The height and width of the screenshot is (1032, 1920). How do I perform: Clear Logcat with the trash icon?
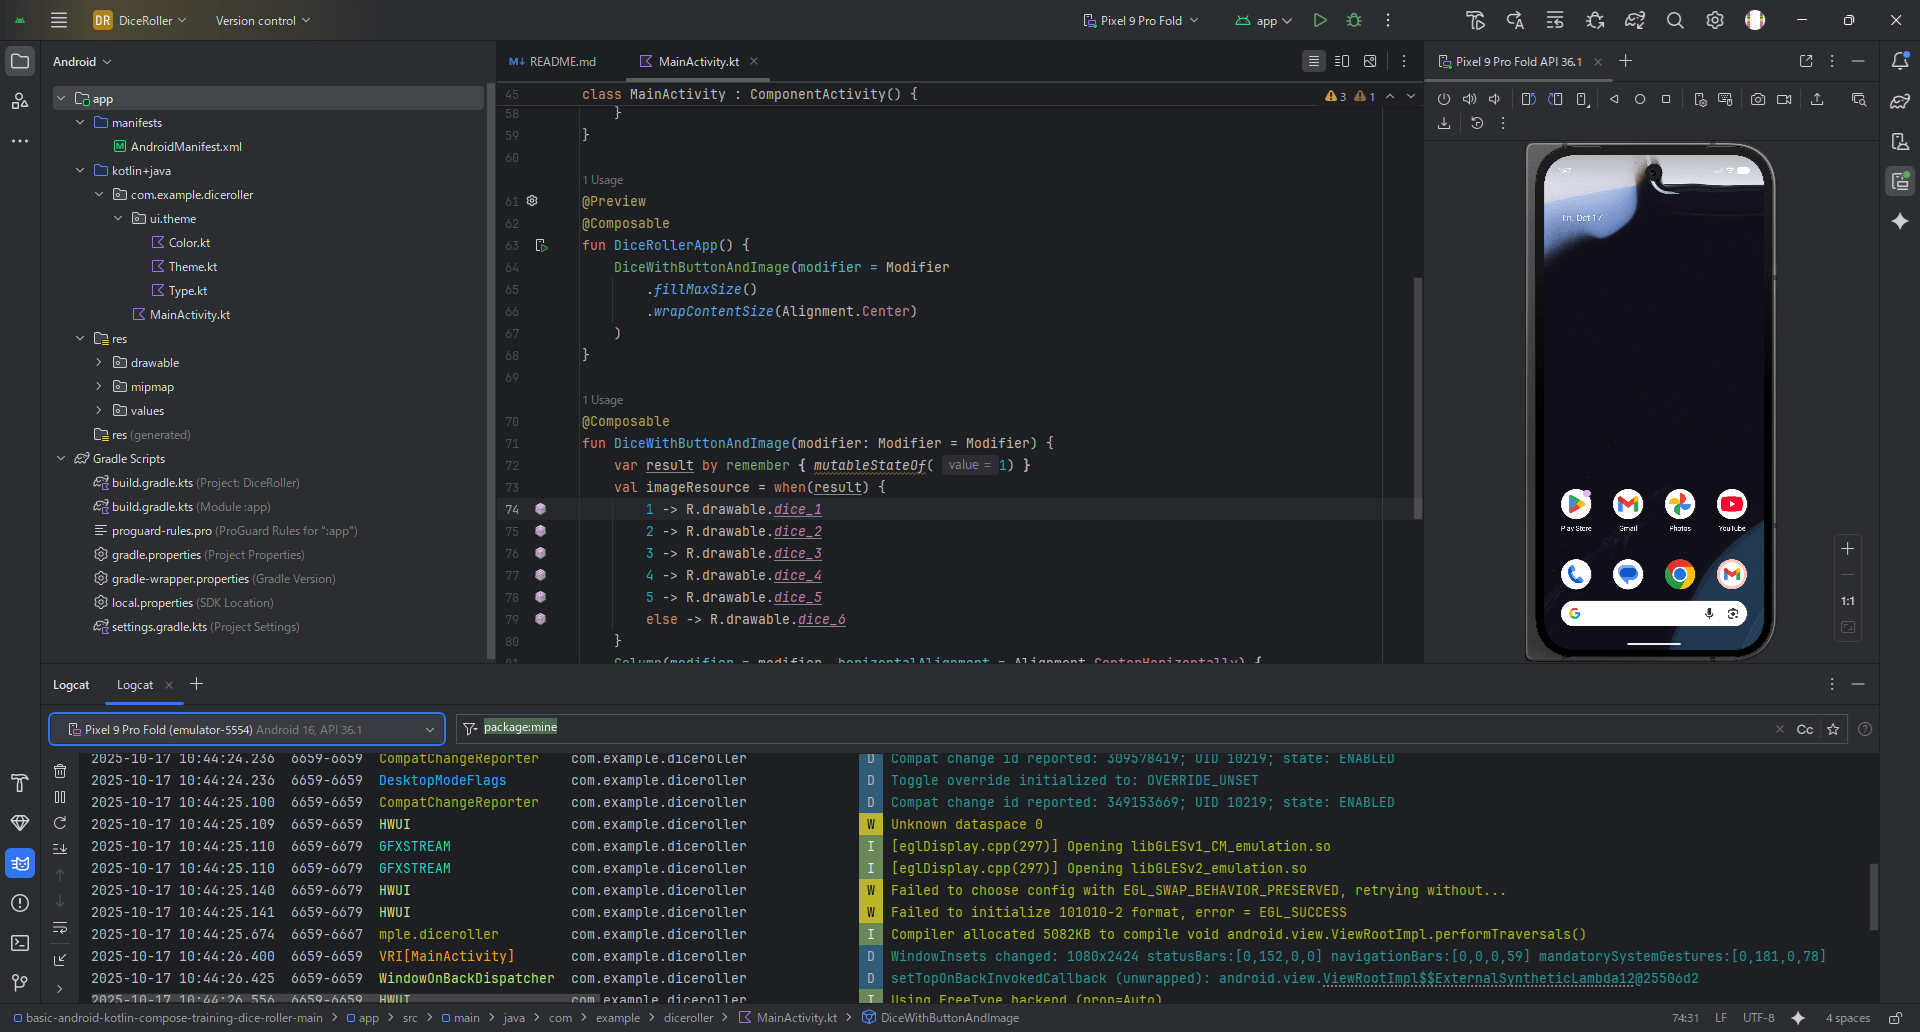(60, 771)
